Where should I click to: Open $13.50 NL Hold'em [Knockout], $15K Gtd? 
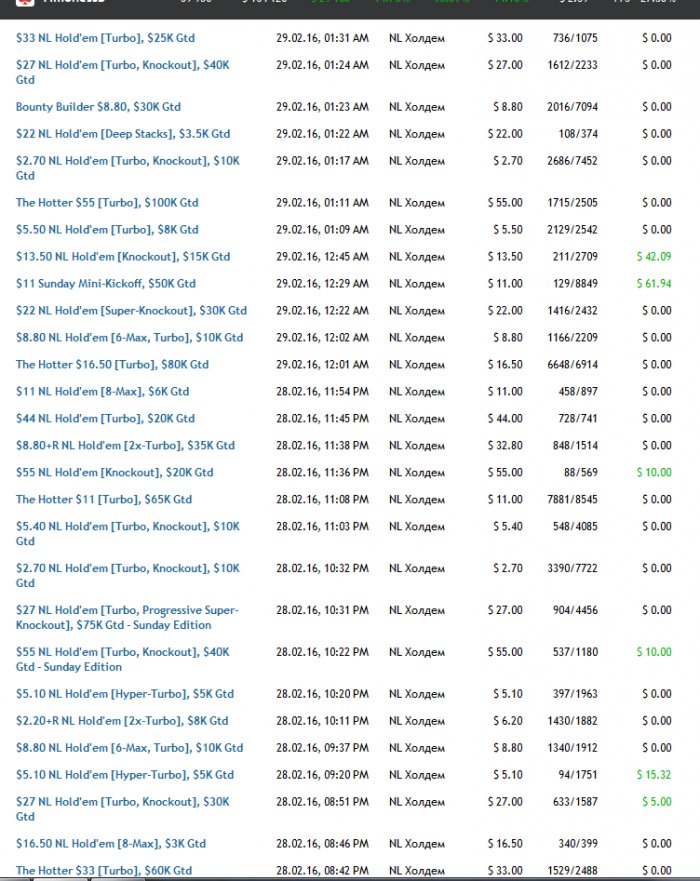(x=122, y=257)
